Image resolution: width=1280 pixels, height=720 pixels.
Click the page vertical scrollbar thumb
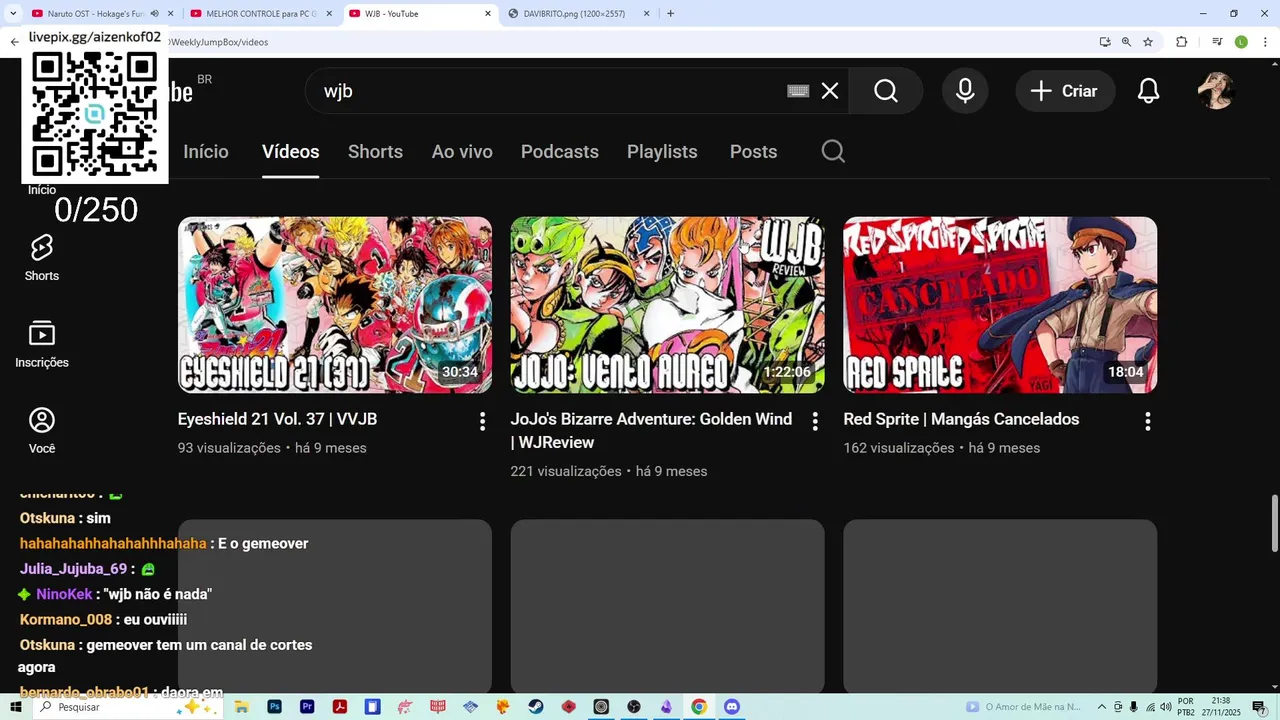(1274, 522)
